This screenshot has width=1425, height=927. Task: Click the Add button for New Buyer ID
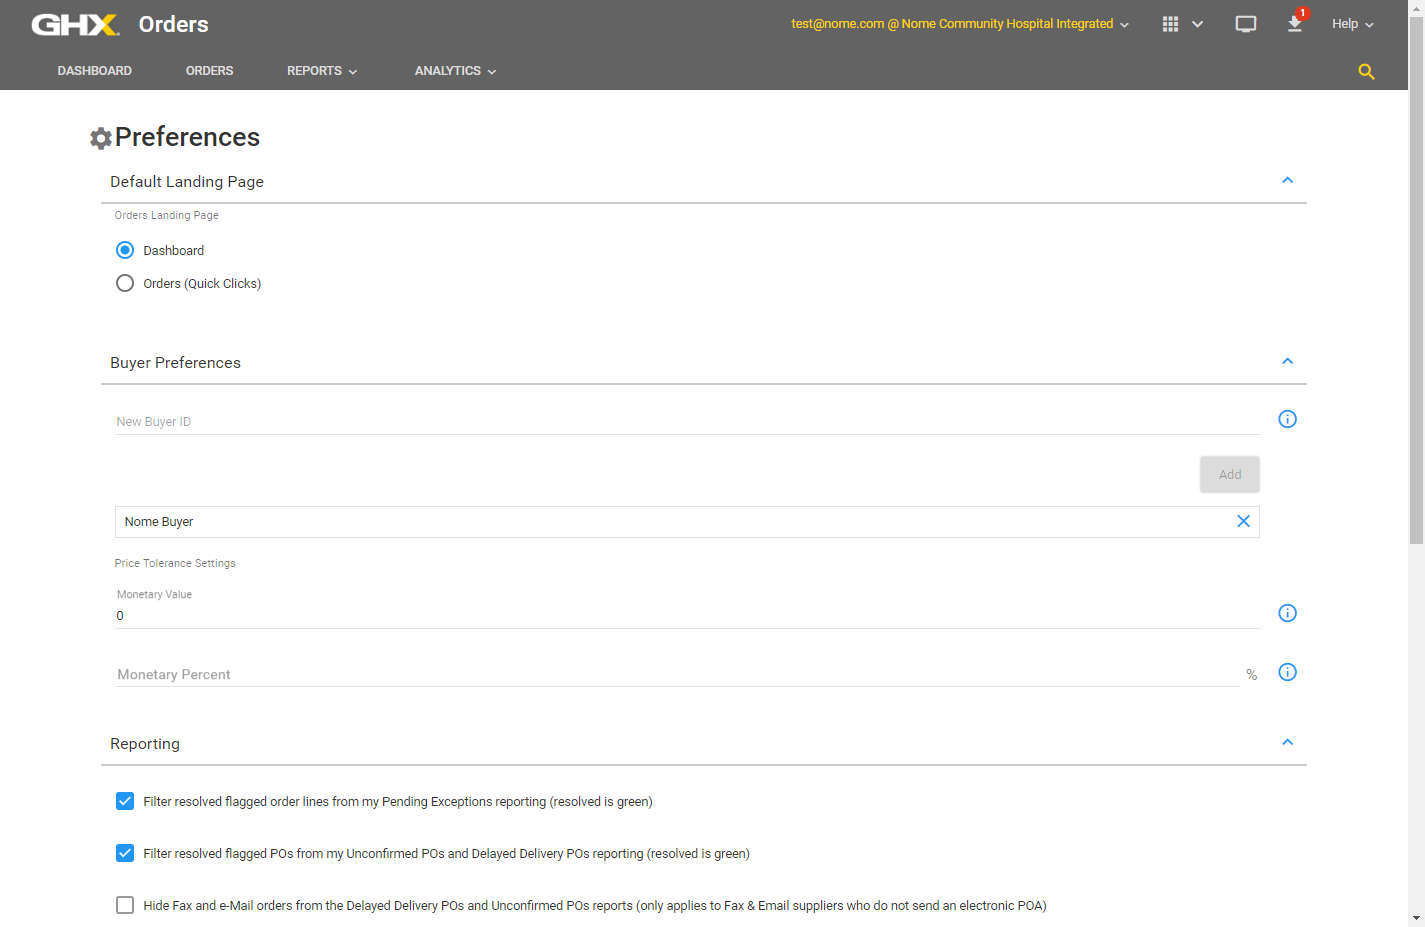click(x=1229, y=474)
